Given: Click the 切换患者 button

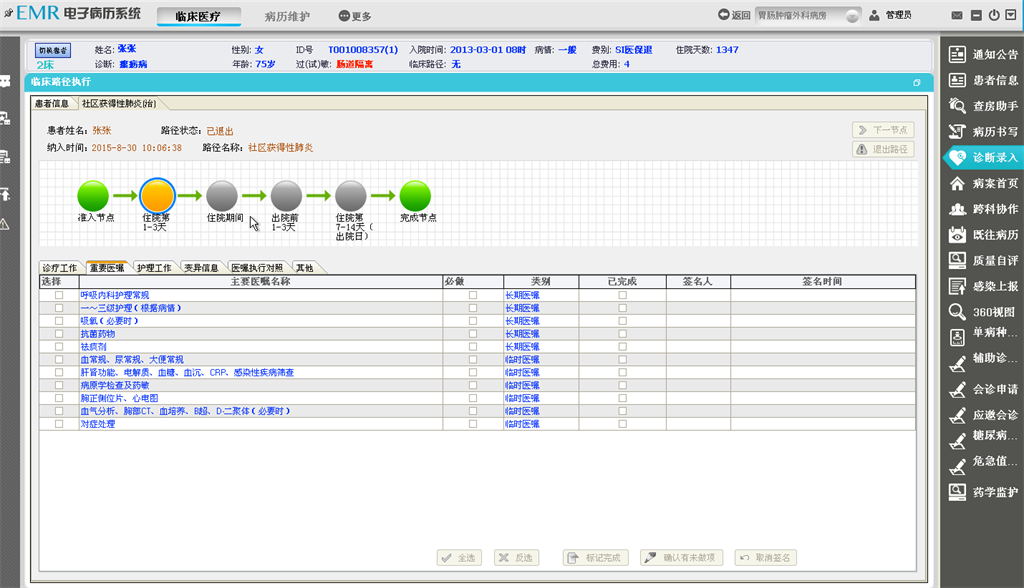Looking at the screenshot, I should [x=53, y=50].
